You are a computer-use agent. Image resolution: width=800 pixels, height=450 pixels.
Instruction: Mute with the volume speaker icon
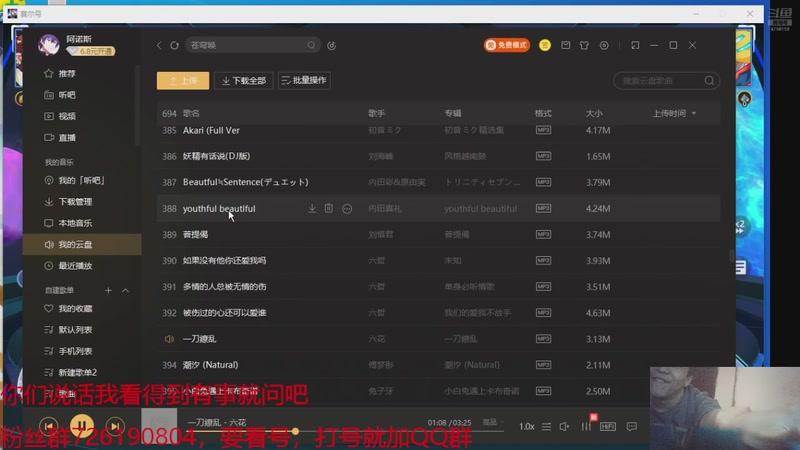click(x=565, y=427)
